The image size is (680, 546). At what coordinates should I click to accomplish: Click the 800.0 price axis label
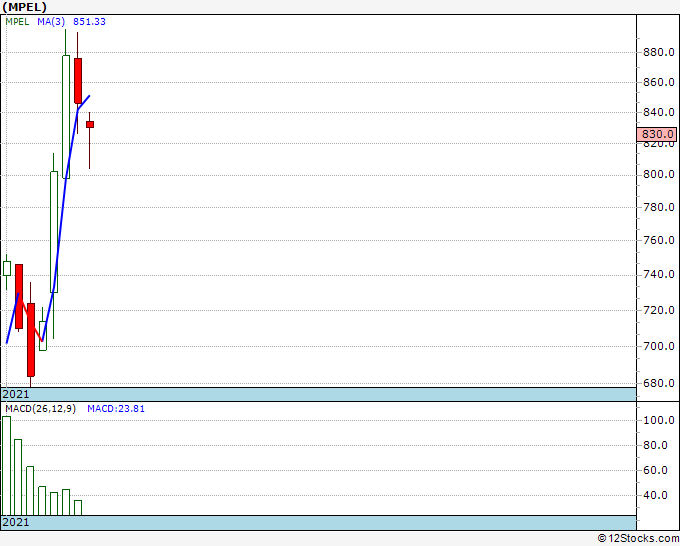coord(659,174)
